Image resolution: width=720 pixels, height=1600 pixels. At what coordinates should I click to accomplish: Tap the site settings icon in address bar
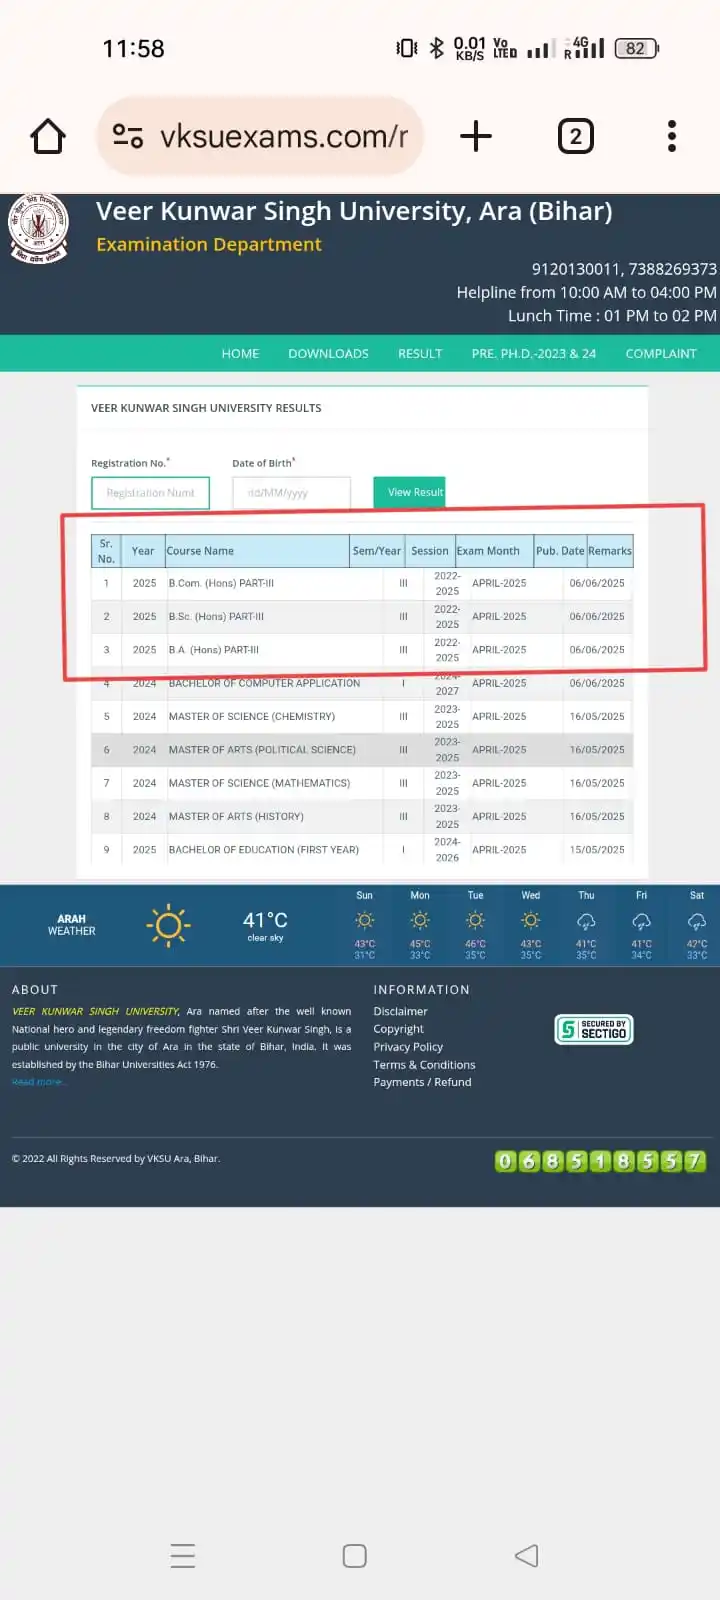128,136
